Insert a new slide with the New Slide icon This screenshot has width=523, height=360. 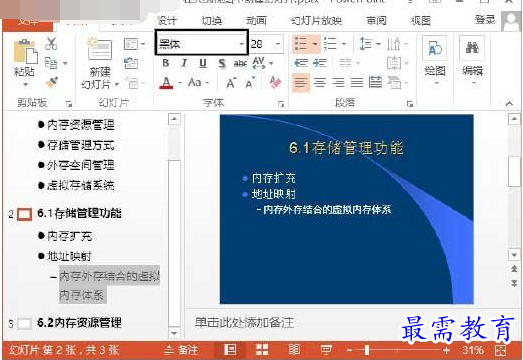coord(99,50)
